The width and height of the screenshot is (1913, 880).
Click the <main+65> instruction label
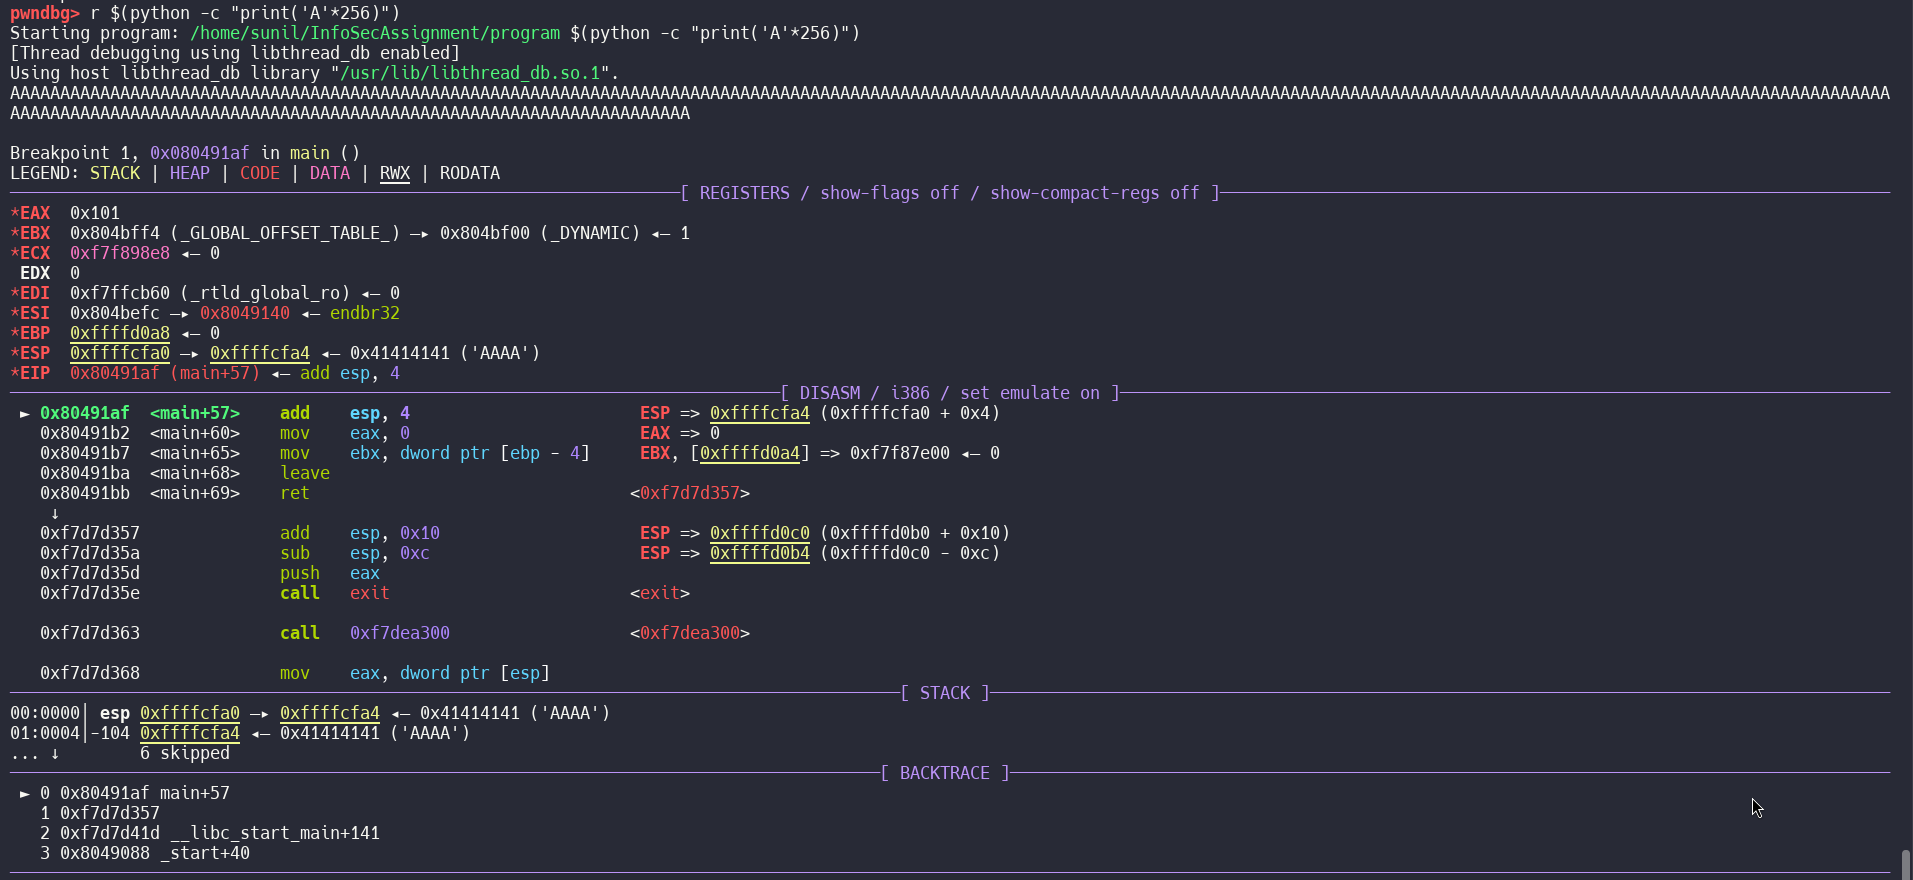click(x=195, y=453)
